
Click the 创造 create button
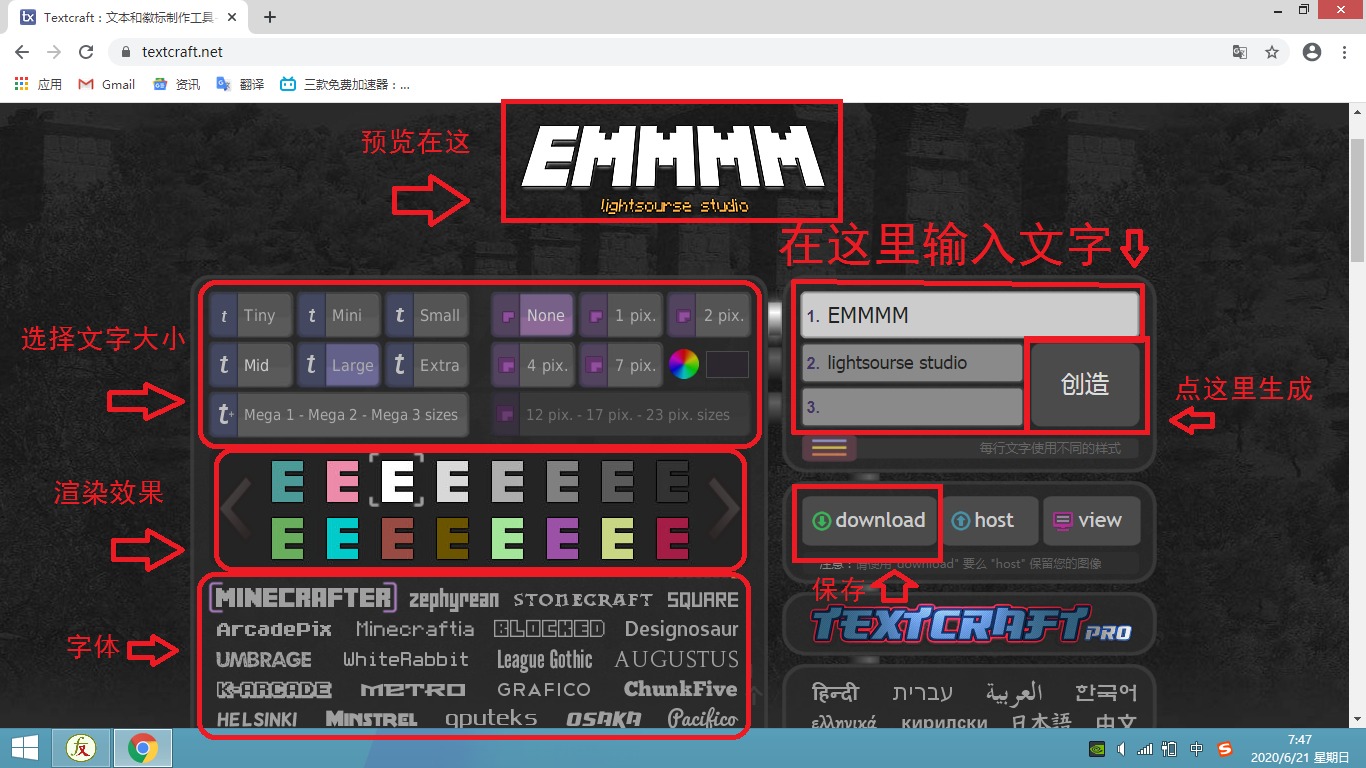pos(1085,385)
